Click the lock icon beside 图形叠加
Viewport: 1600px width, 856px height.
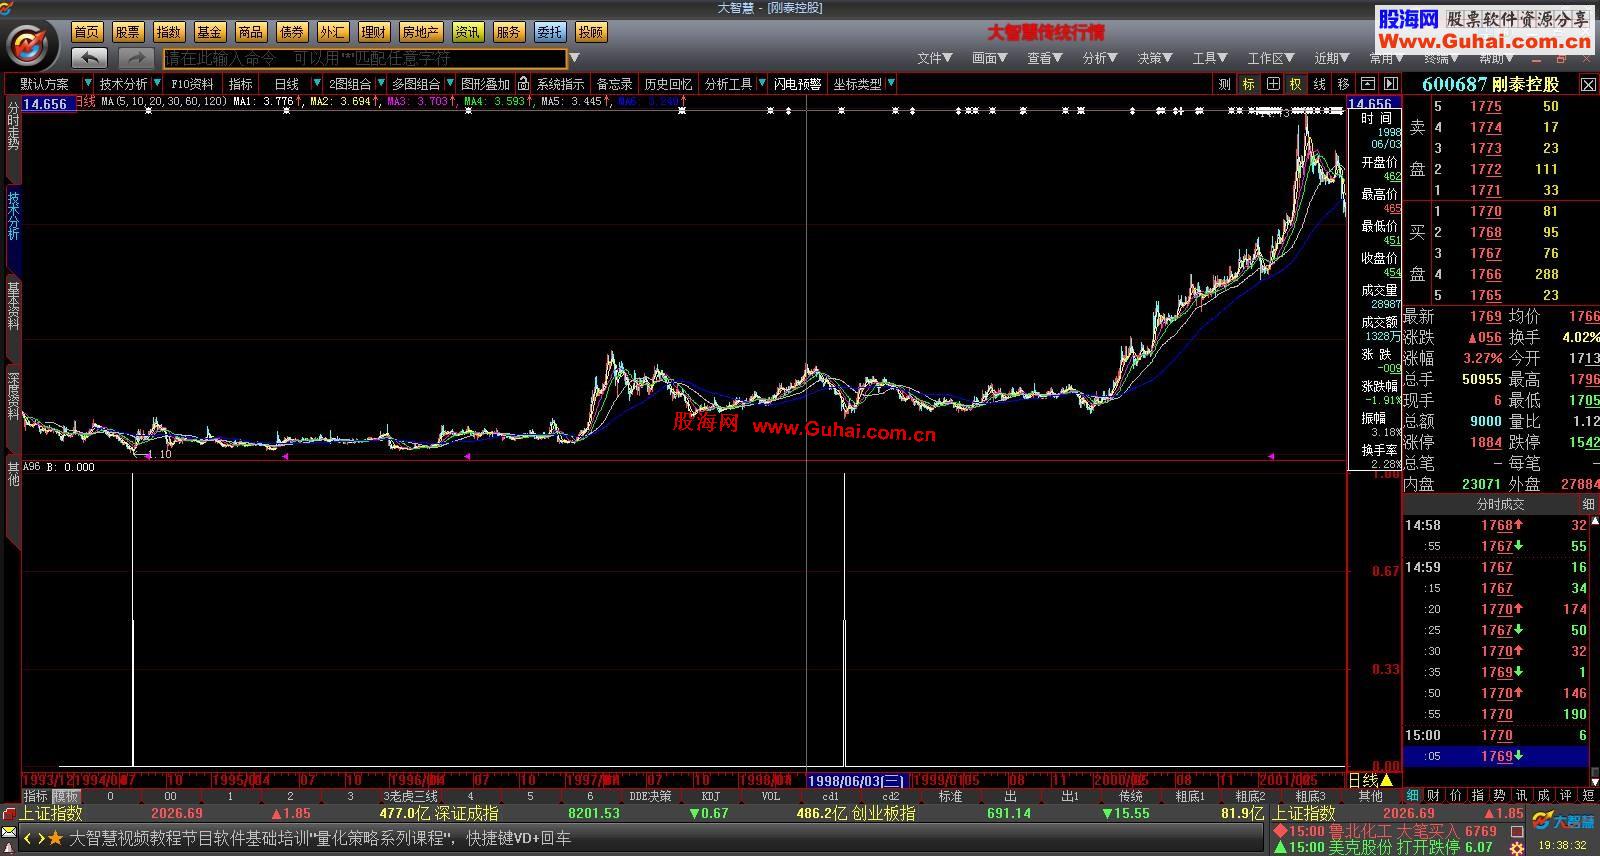coord(523,84)
